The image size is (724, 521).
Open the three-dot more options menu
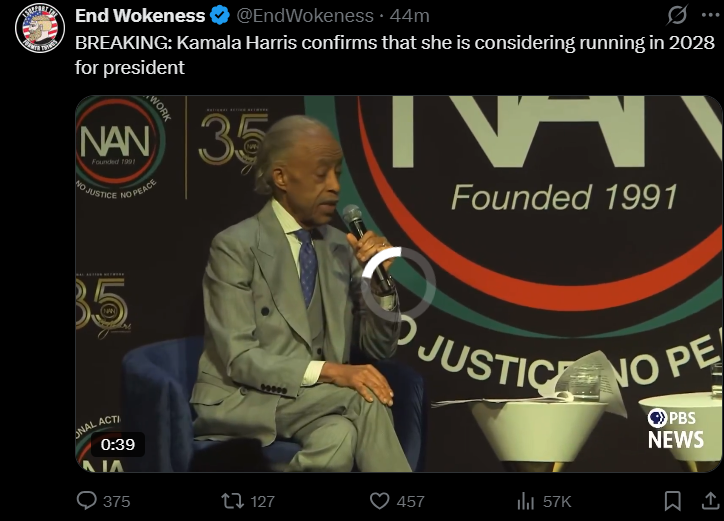point(710,15)
